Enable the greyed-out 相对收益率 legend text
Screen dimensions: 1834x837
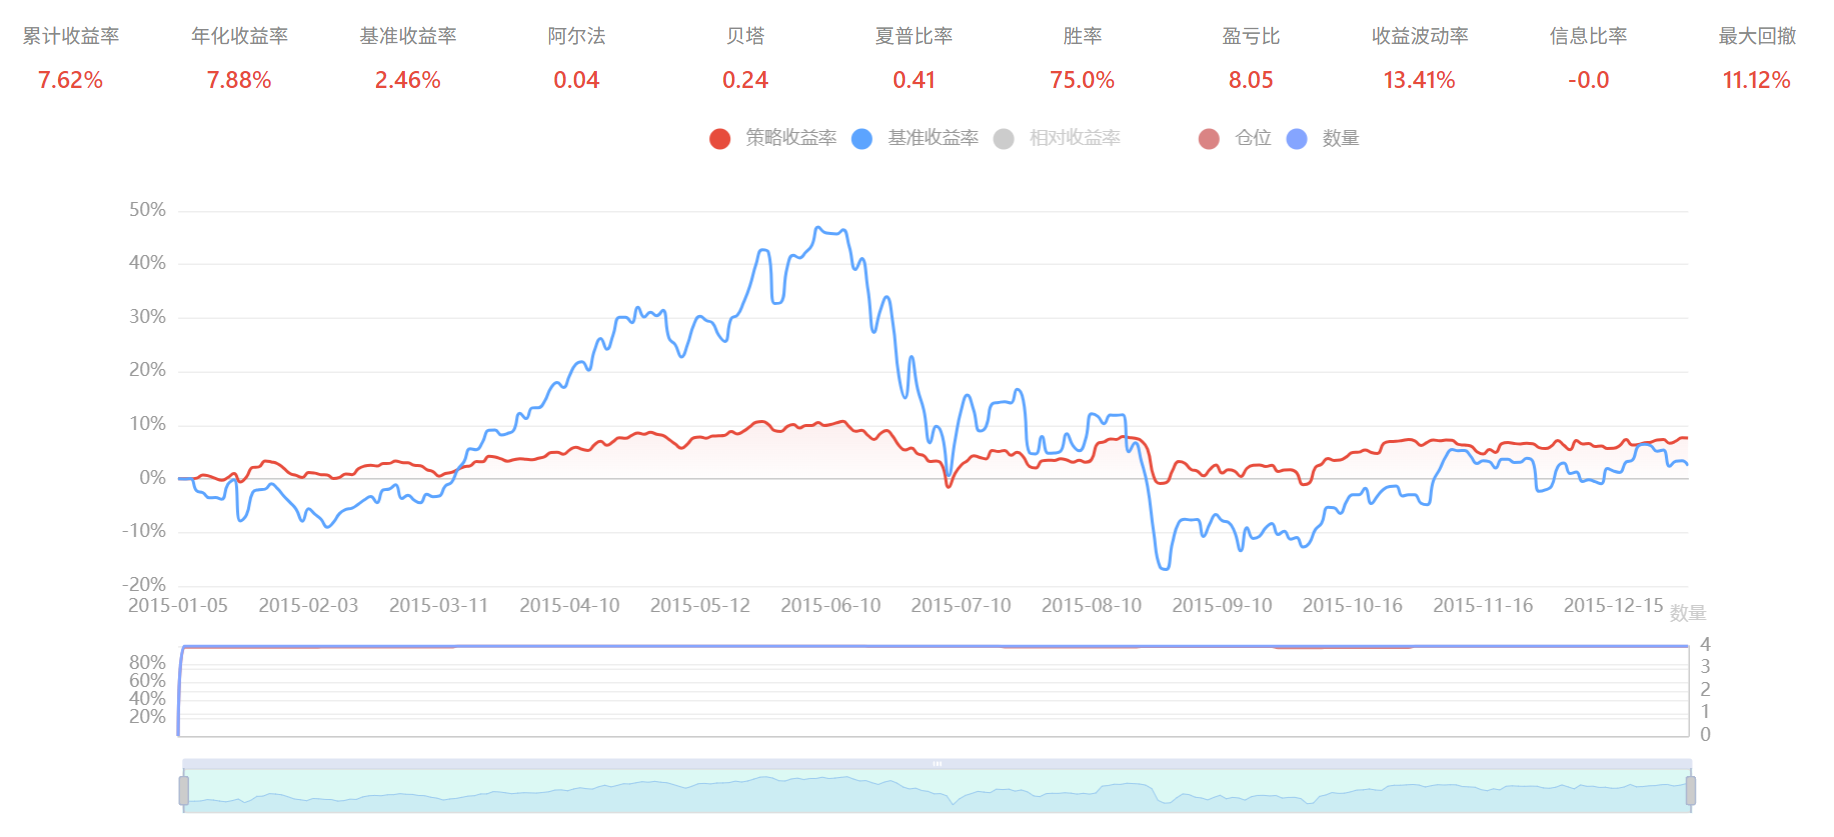pyautogui.click(x=1074, y=138)
